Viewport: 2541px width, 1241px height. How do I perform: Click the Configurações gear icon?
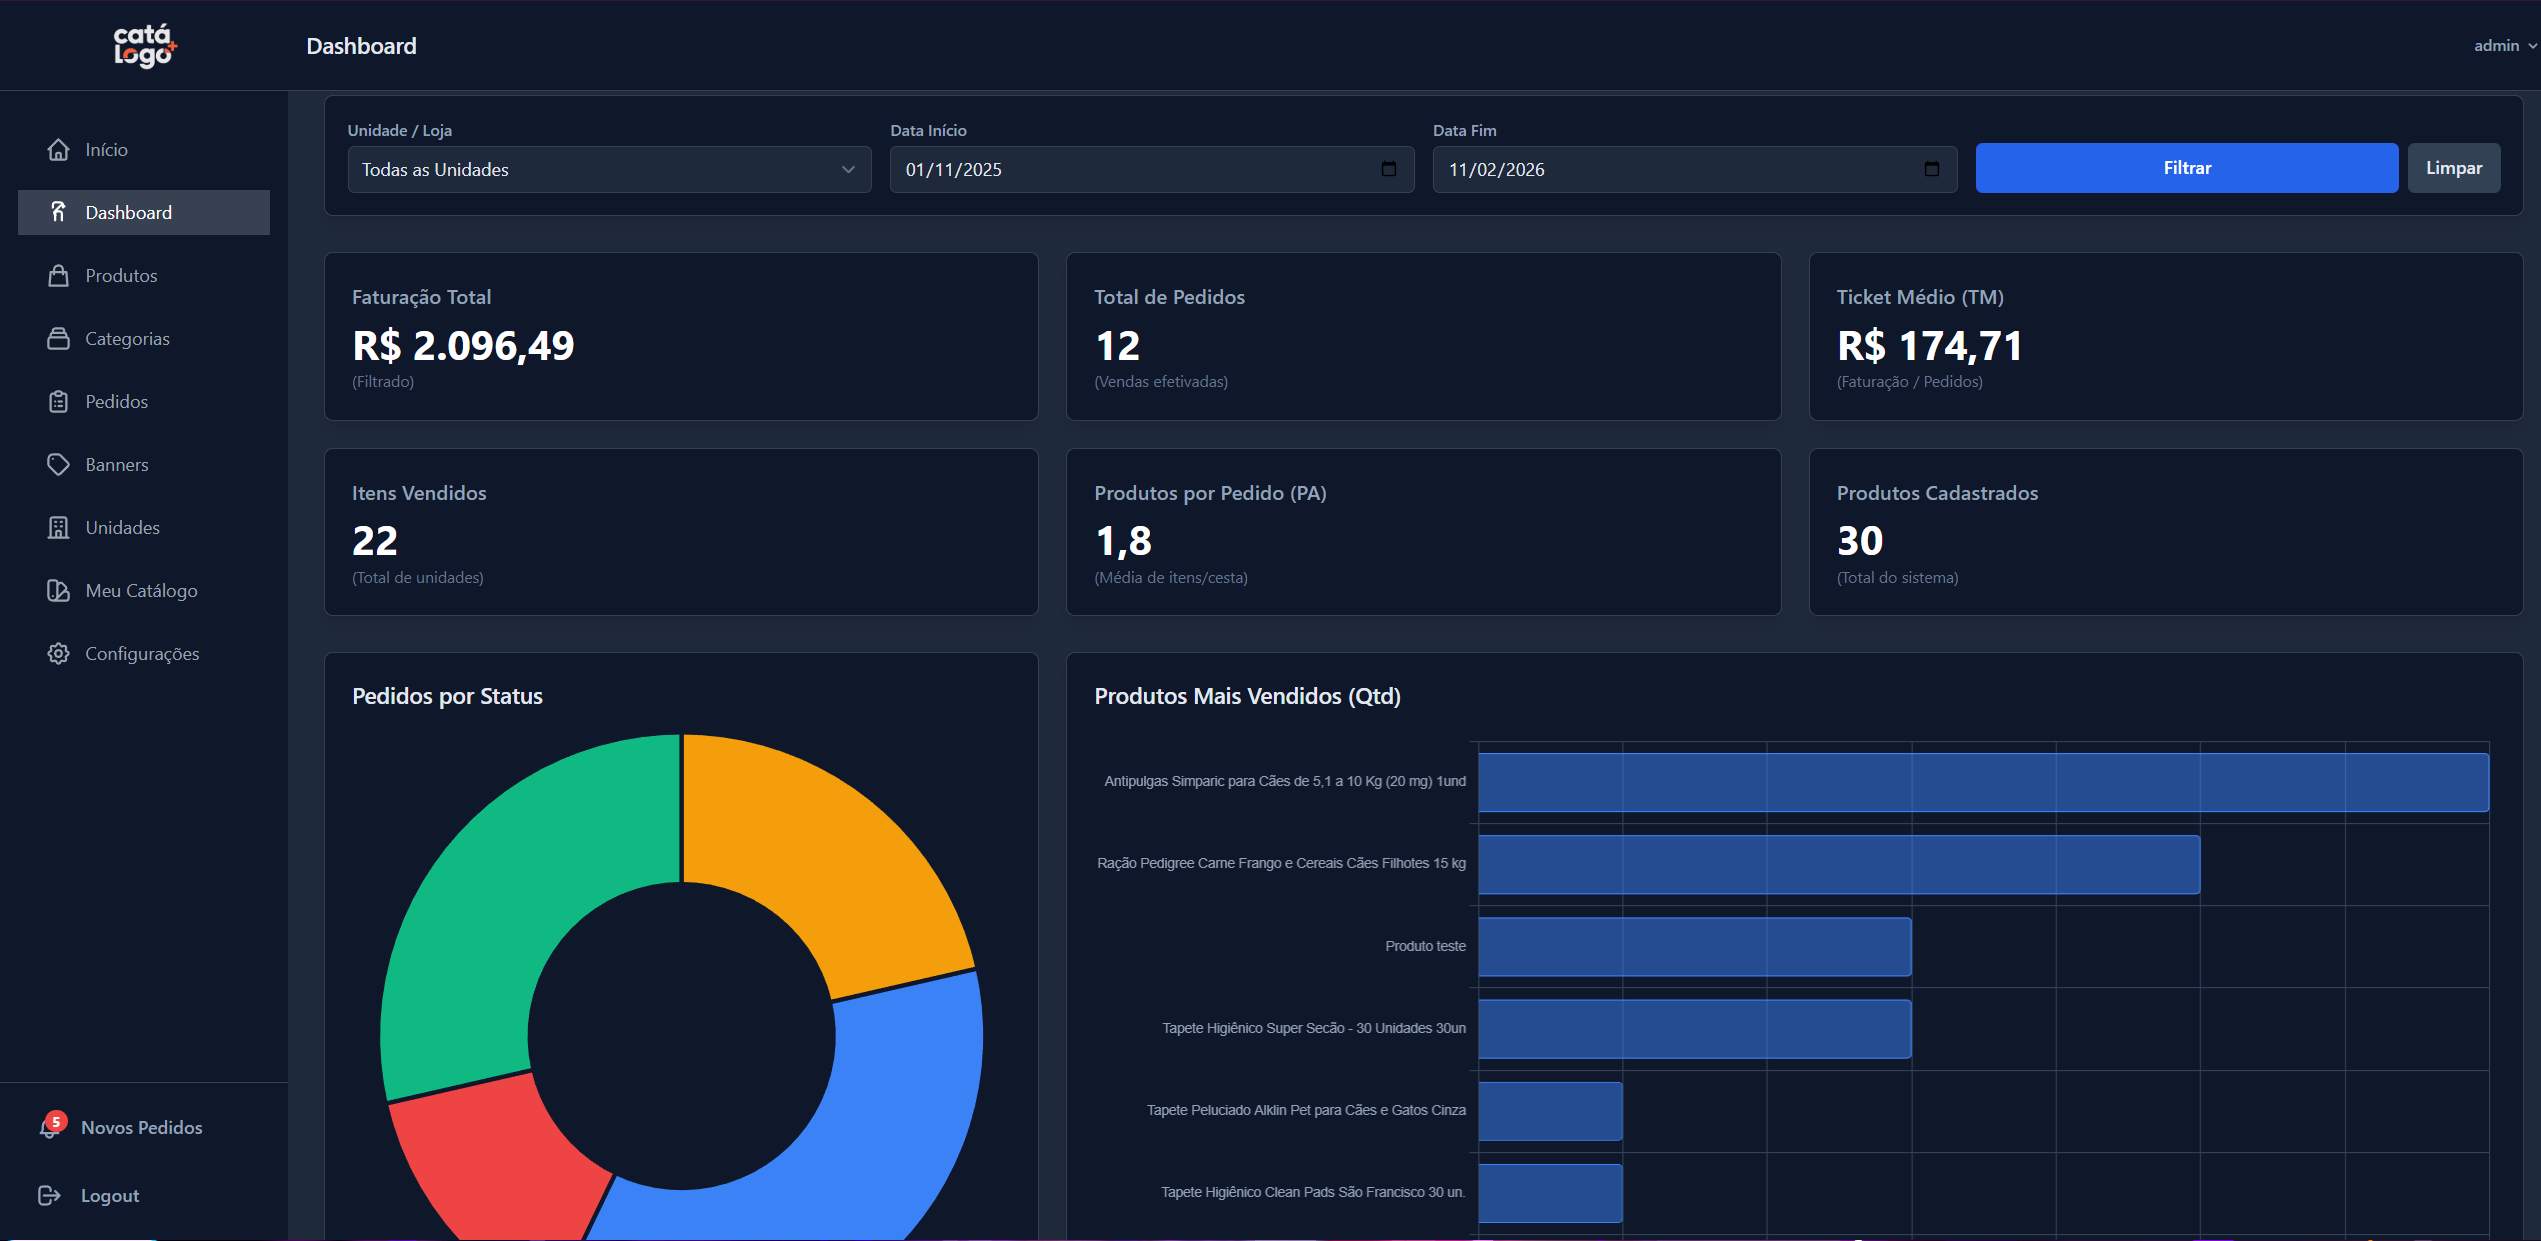(59, 653)
